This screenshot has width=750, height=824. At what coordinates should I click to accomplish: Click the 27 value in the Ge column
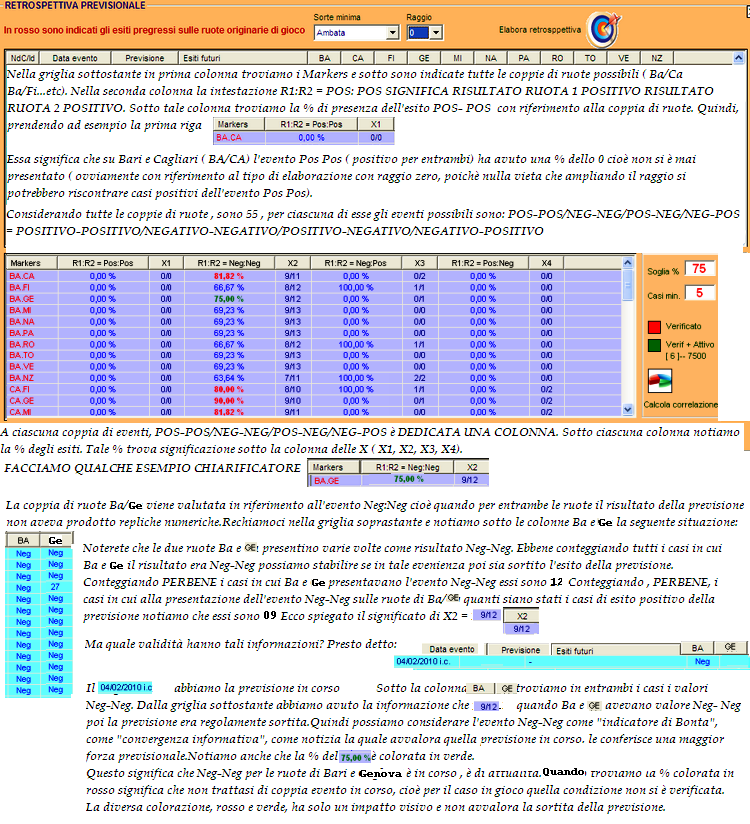pyautogui.click(x=55, y=587)
